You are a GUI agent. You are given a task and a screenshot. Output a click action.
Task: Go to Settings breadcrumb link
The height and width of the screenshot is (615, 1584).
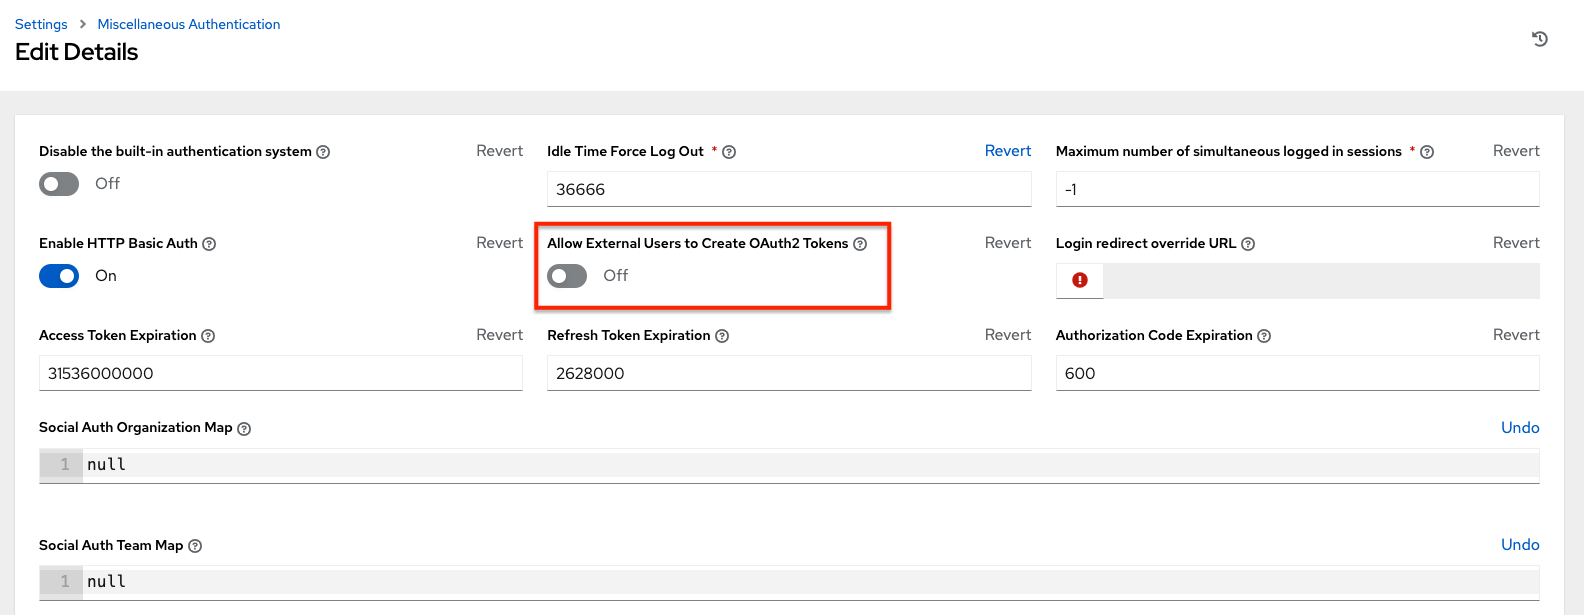[41, 24]
